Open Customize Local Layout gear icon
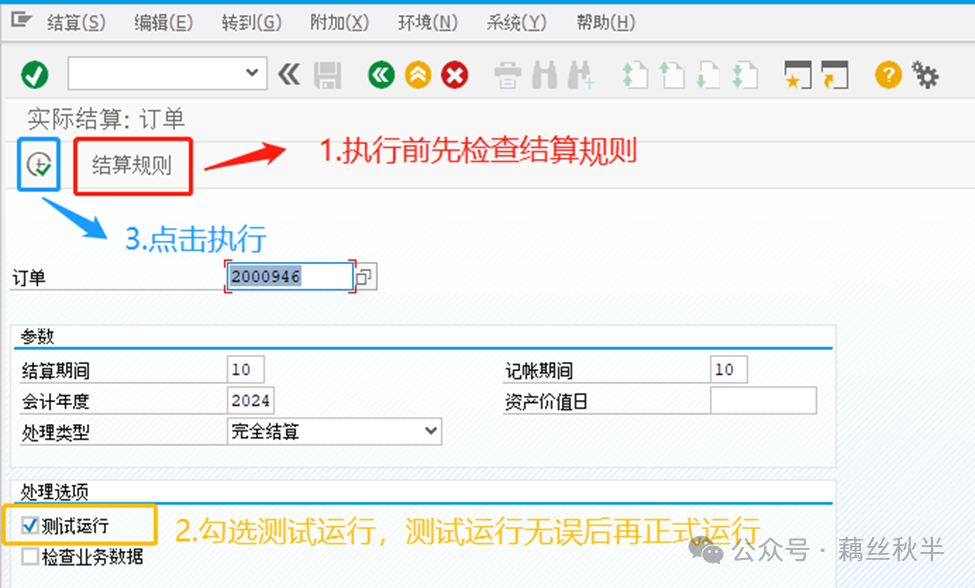975x588 pixels. (x=925, y=75)
